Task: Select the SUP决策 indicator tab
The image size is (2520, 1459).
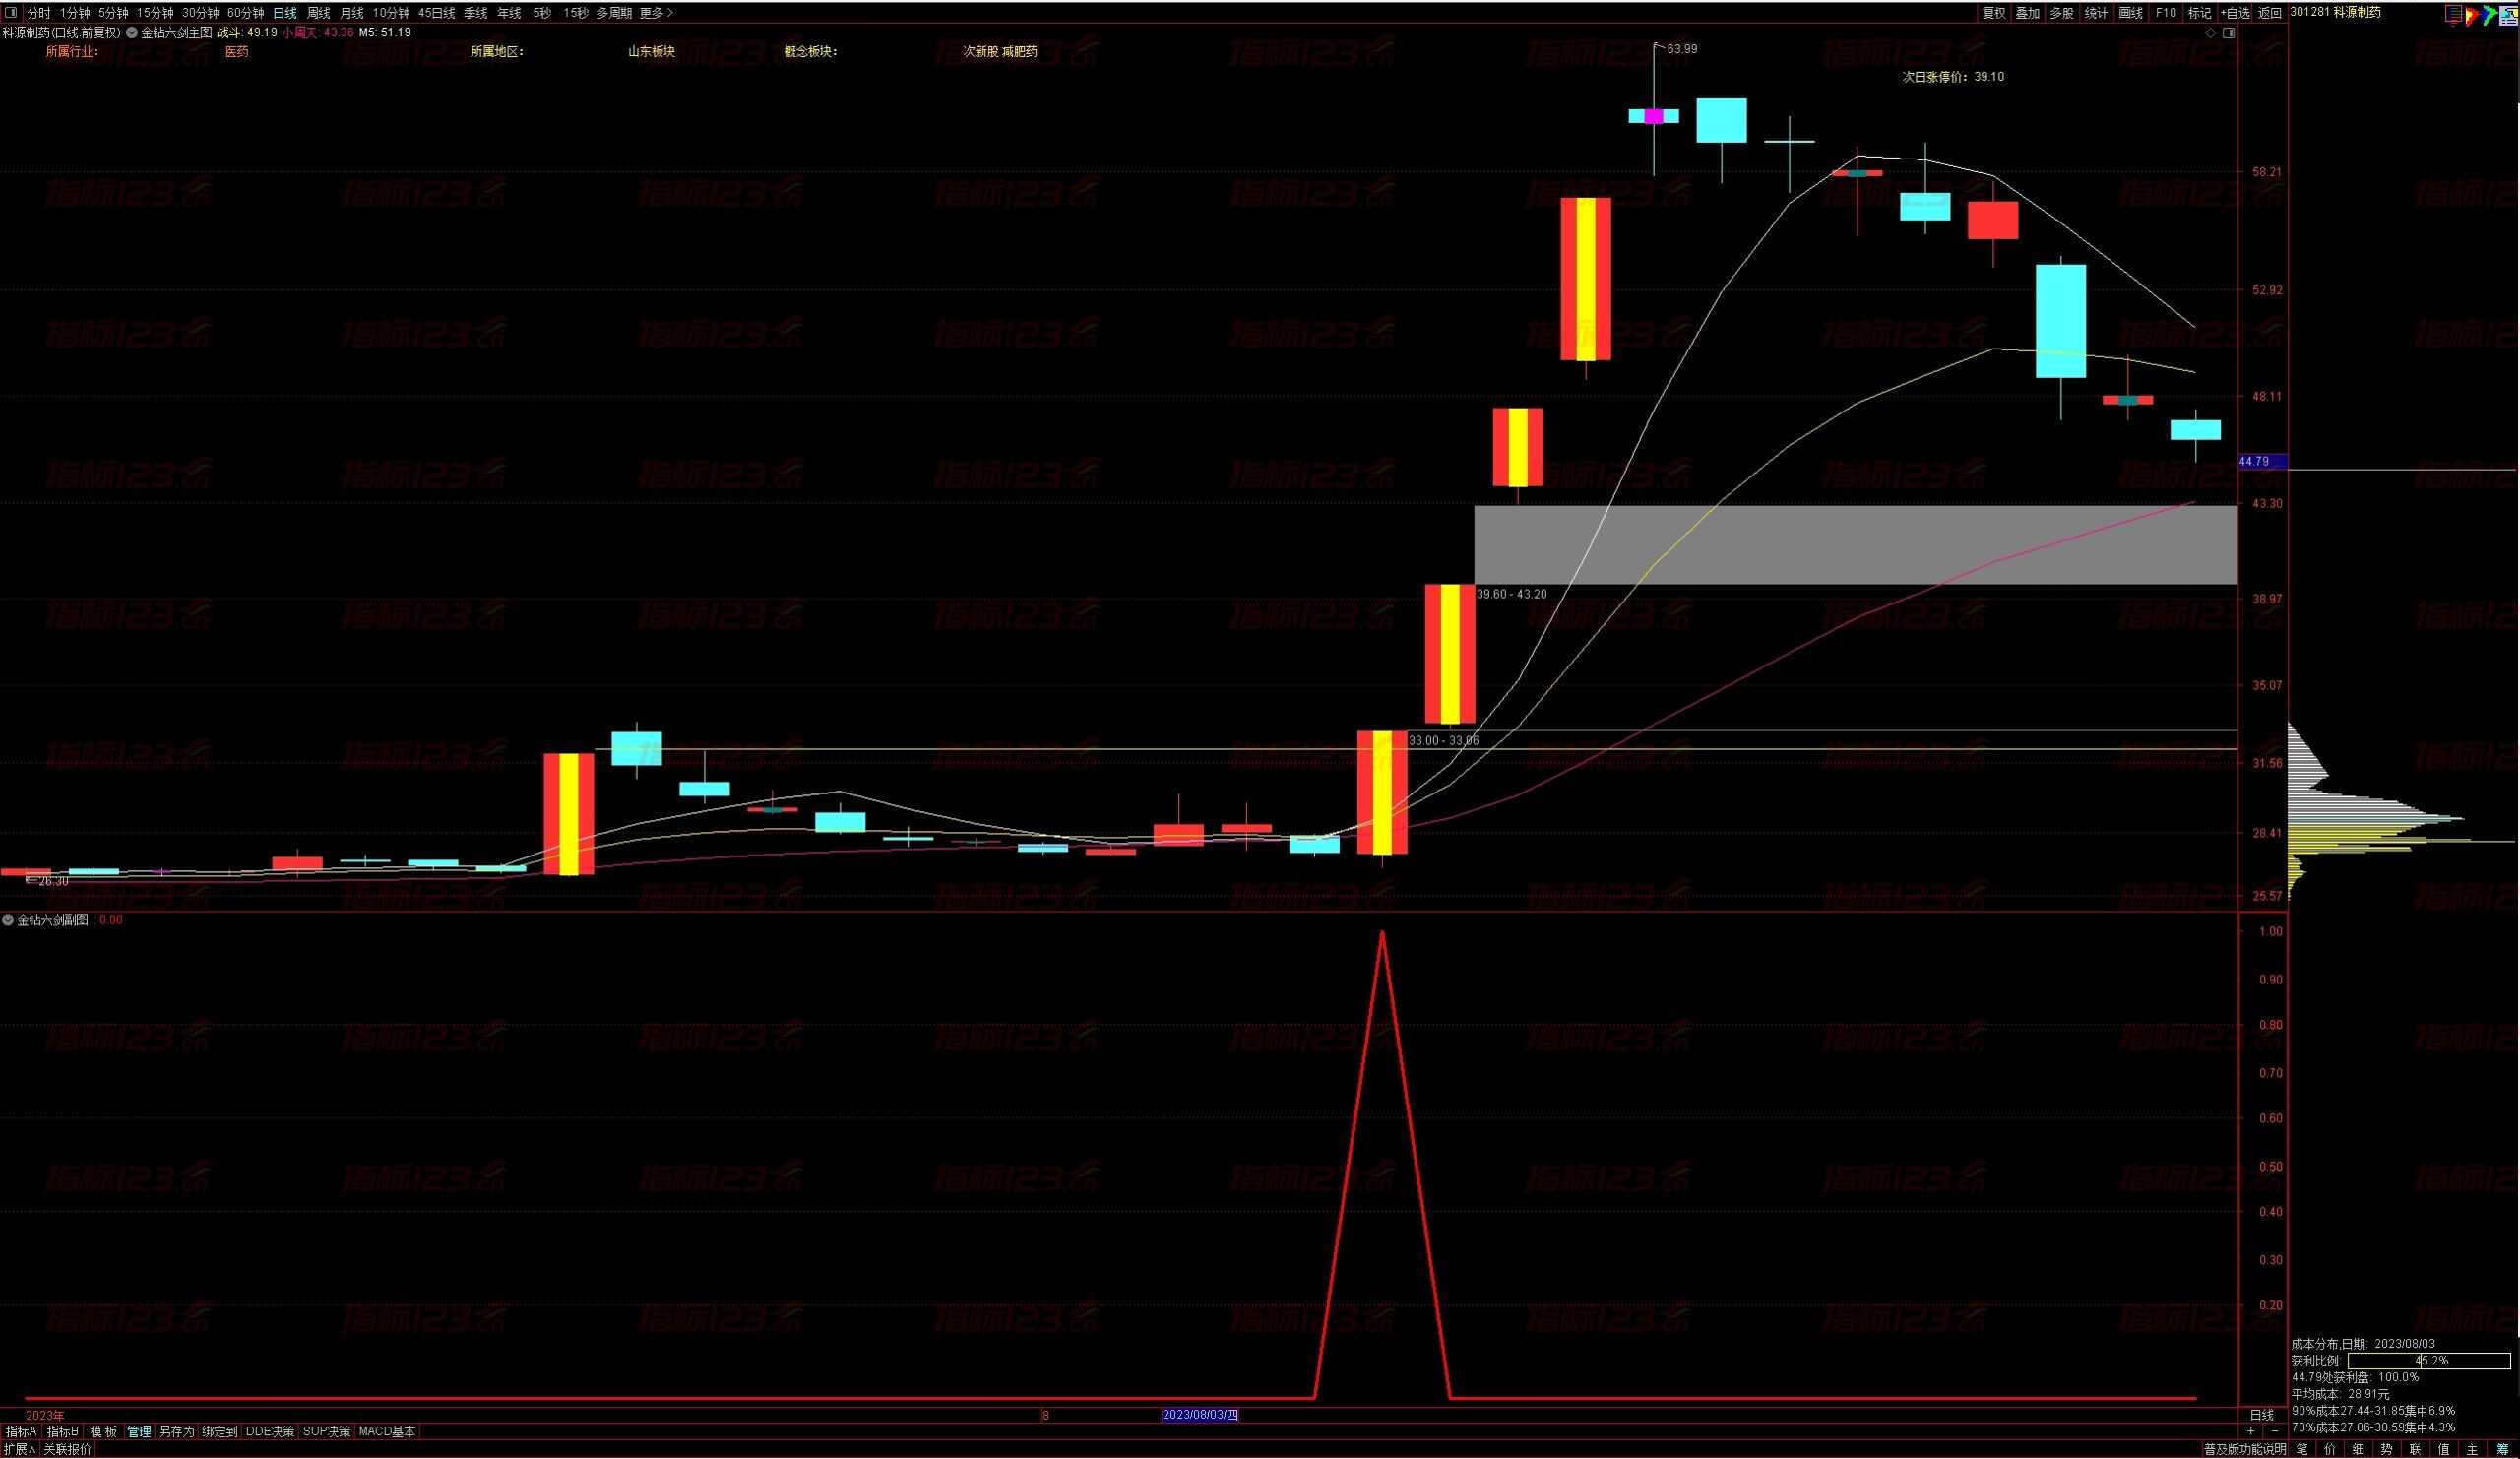Action: (327, 1431)
